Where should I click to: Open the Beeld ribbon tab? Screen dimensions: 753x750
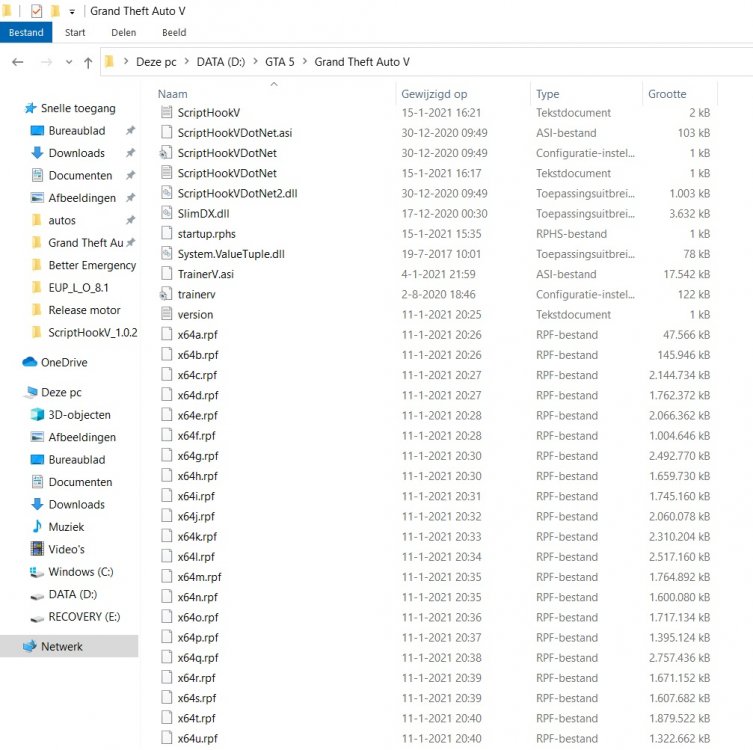[x=174, y=33]
